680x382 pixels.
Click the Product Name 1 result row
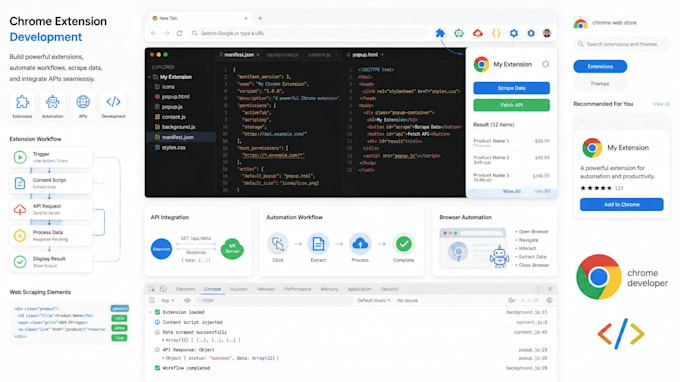[511, 142]
